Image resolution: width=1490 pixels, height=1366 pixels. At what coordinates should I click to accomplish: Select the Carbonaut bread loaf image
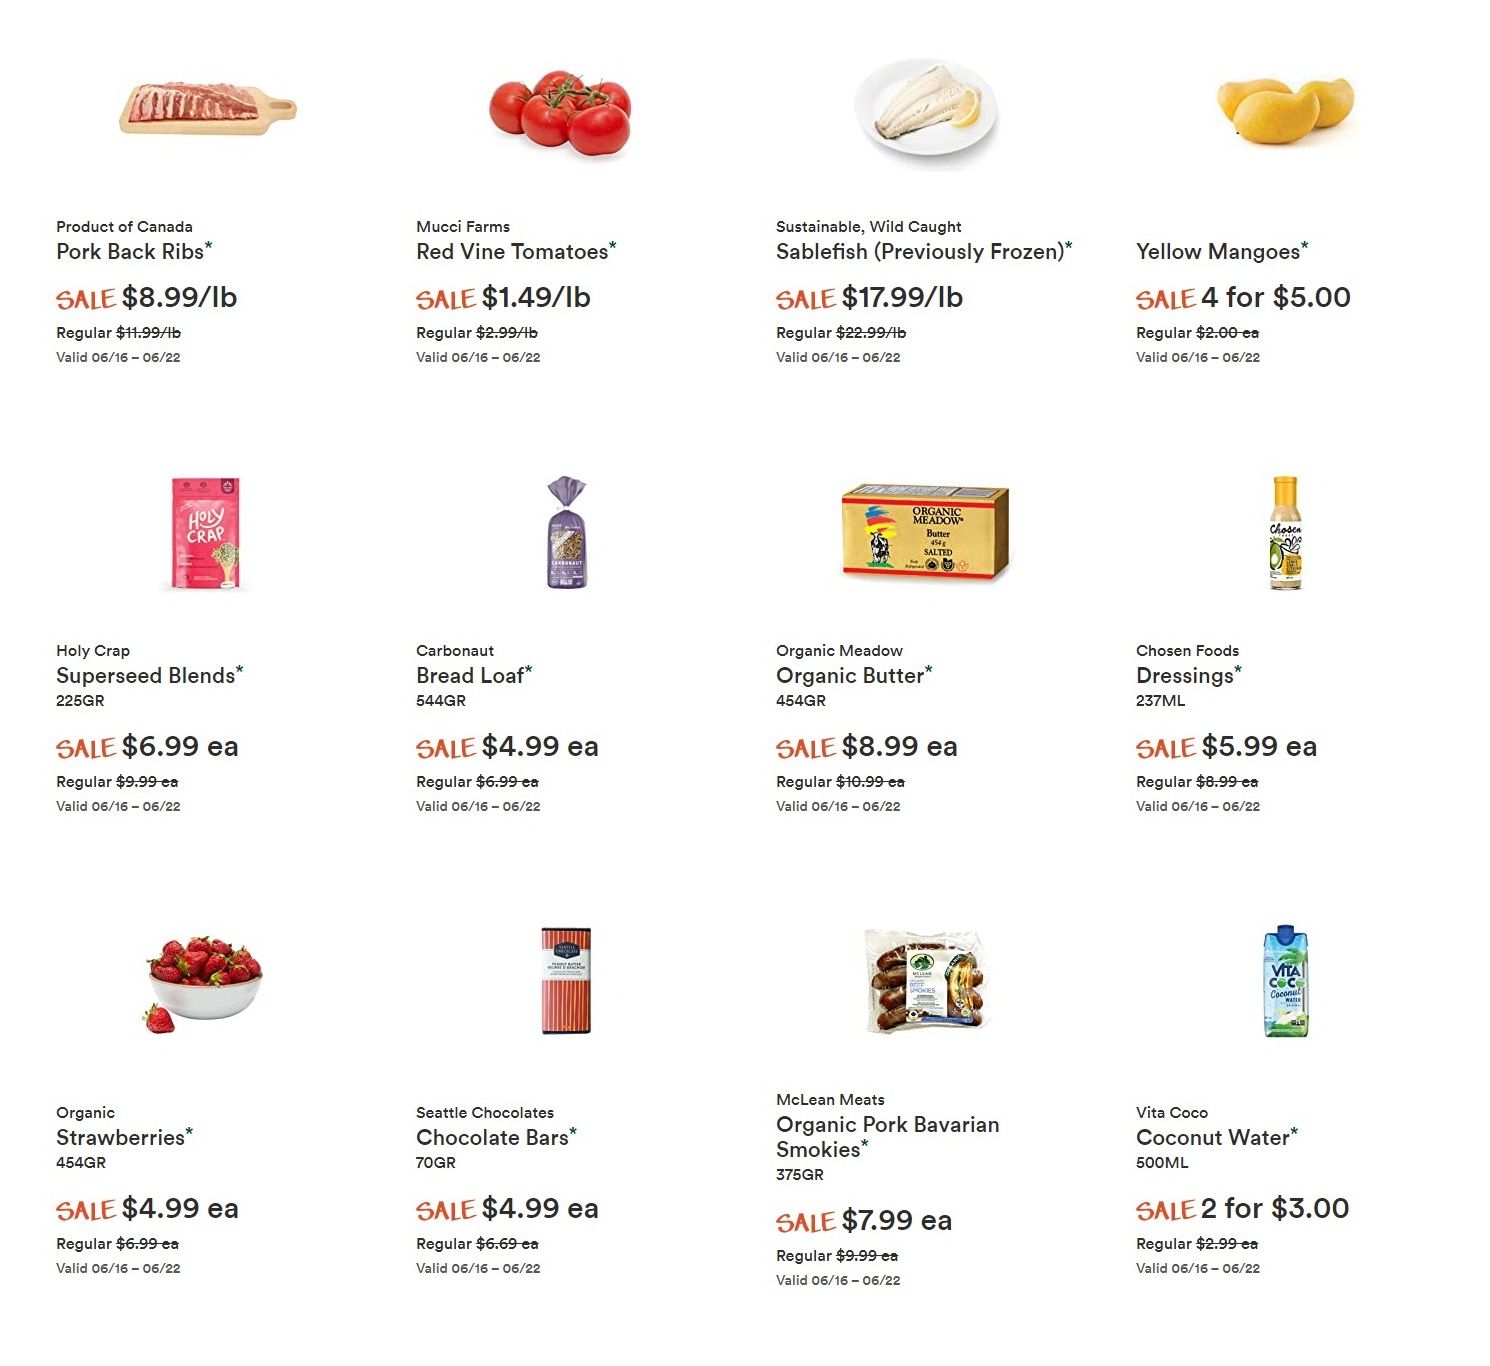tap(567, 532)
